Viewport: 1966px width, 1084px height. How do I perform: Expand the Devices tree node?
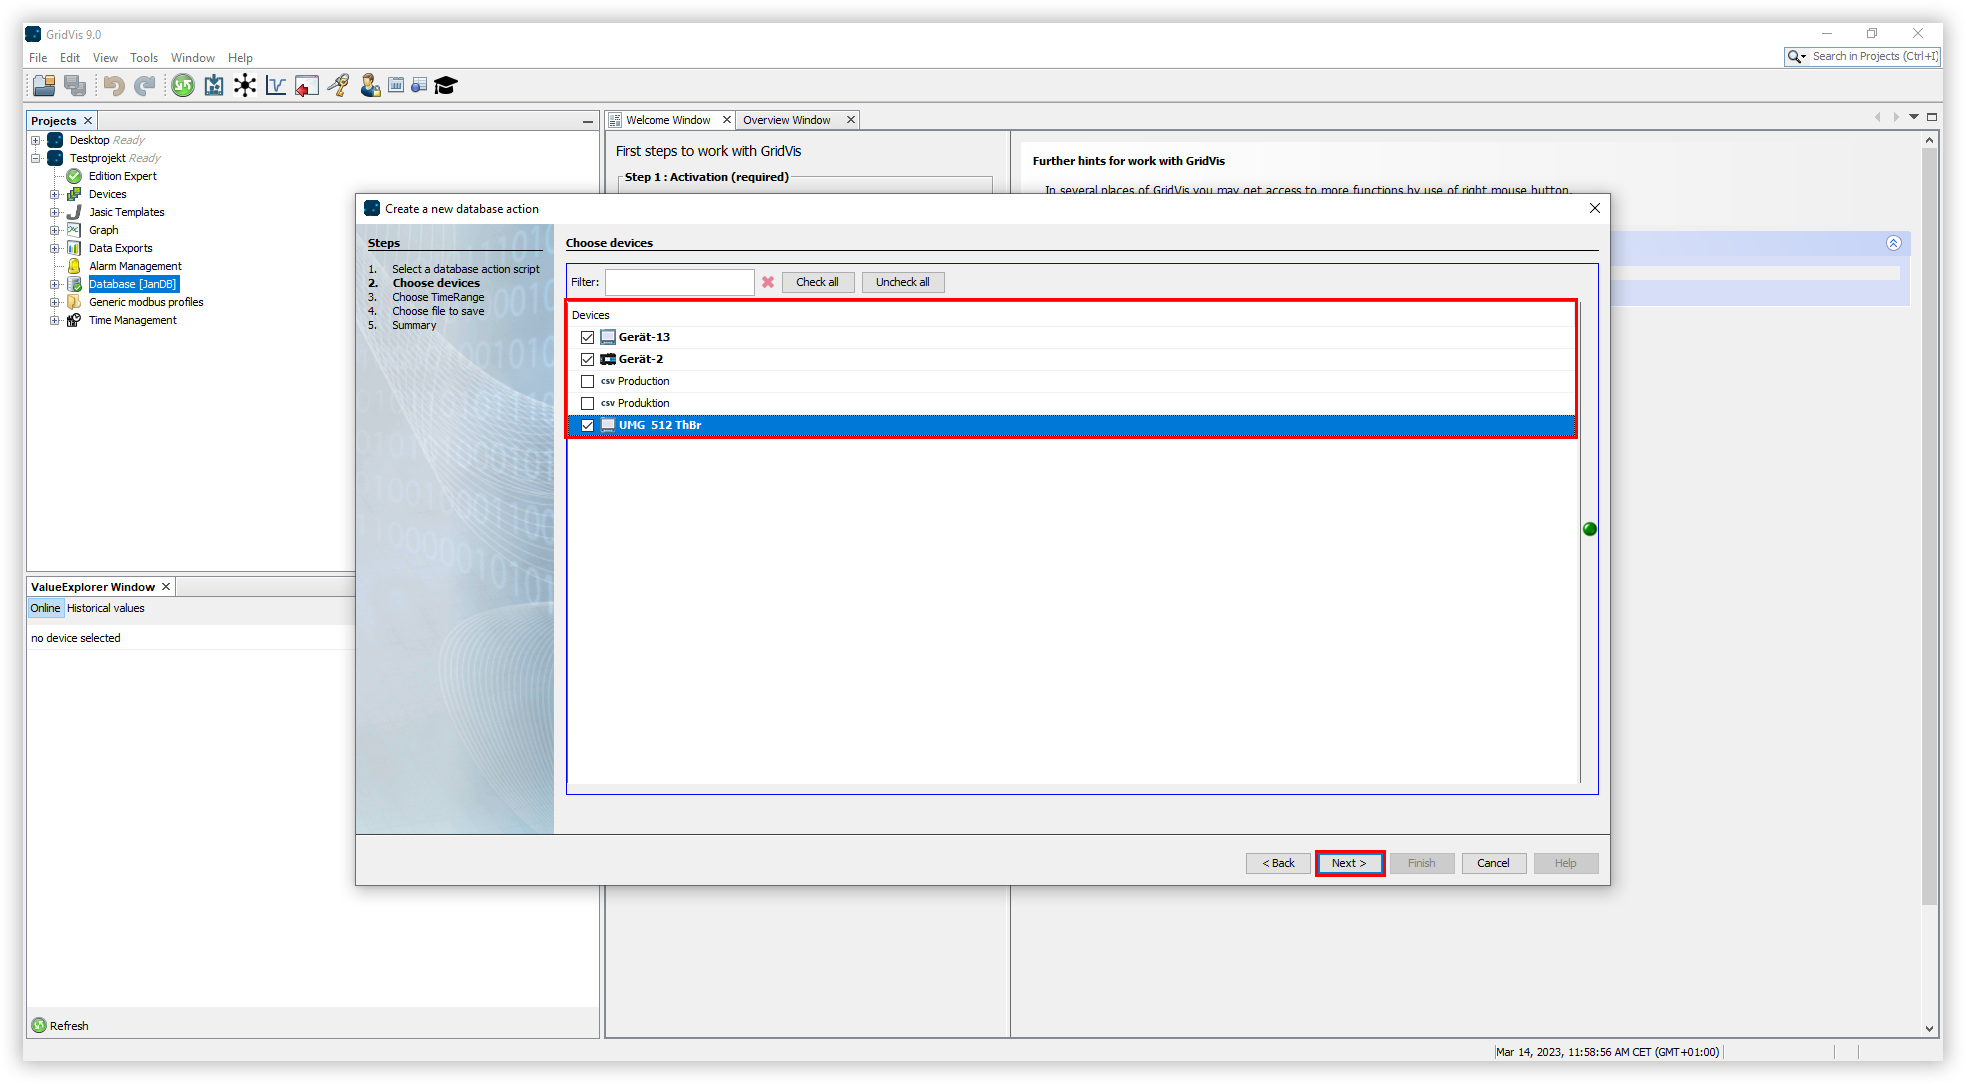point(57,194)
